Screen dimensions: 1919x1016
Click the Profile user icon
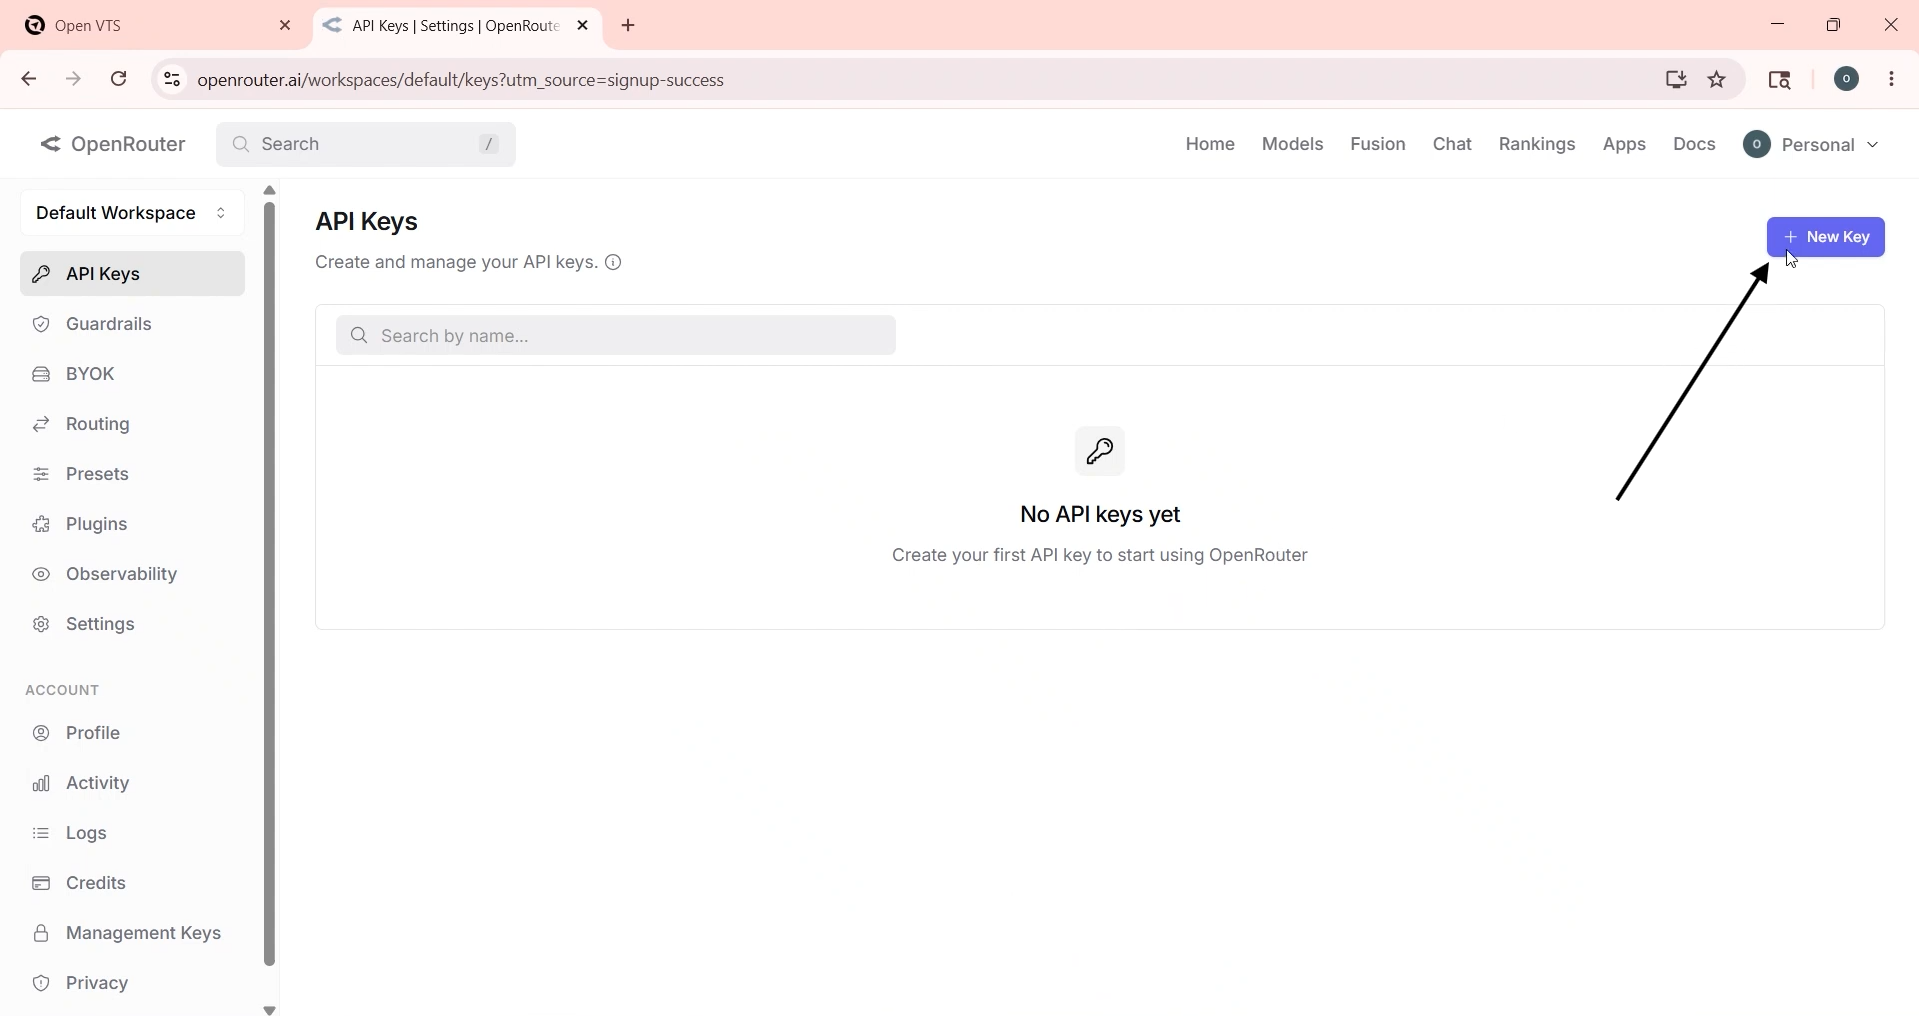pos(41,734)
